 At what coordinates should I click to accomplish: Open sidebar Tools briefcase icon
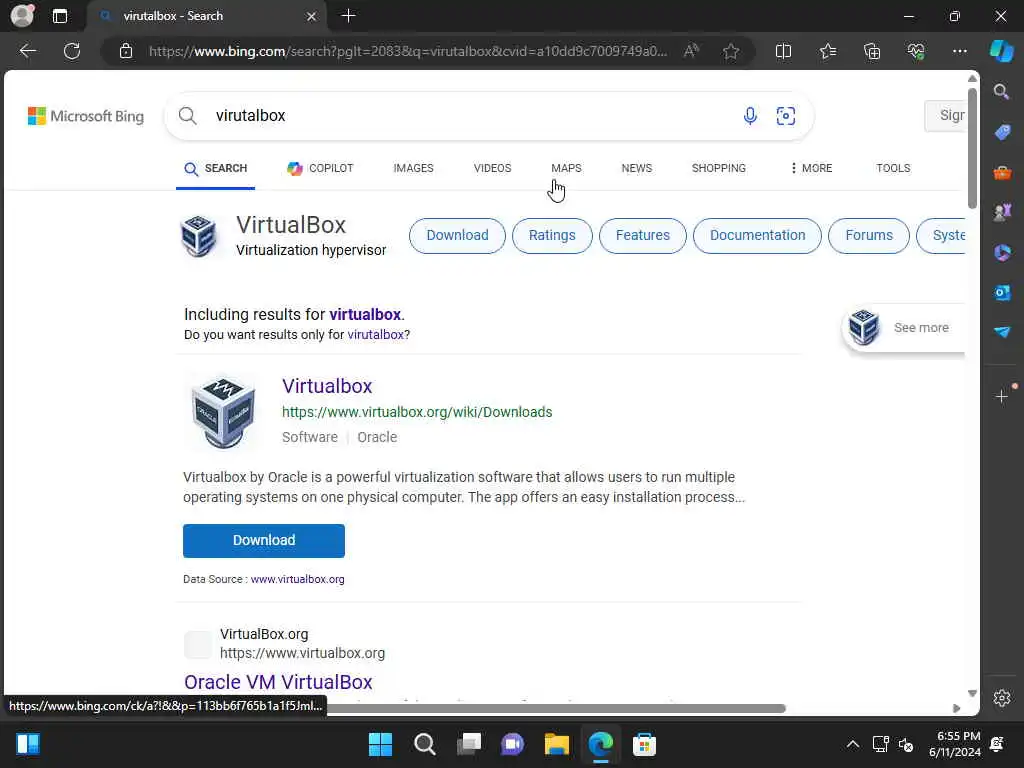point(1002,172)
